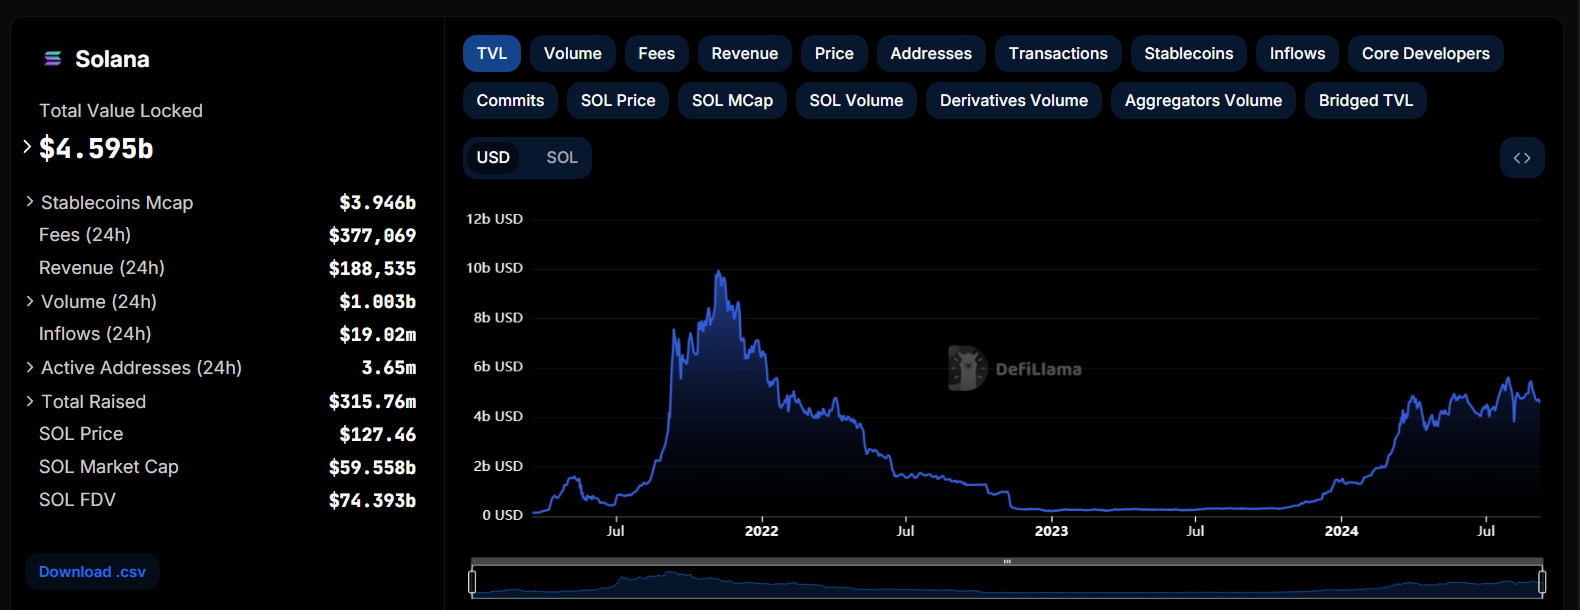Click the Inflows (24h) value $19.02m
This screenshot has width=1580, height=610.
click(377, 335)
